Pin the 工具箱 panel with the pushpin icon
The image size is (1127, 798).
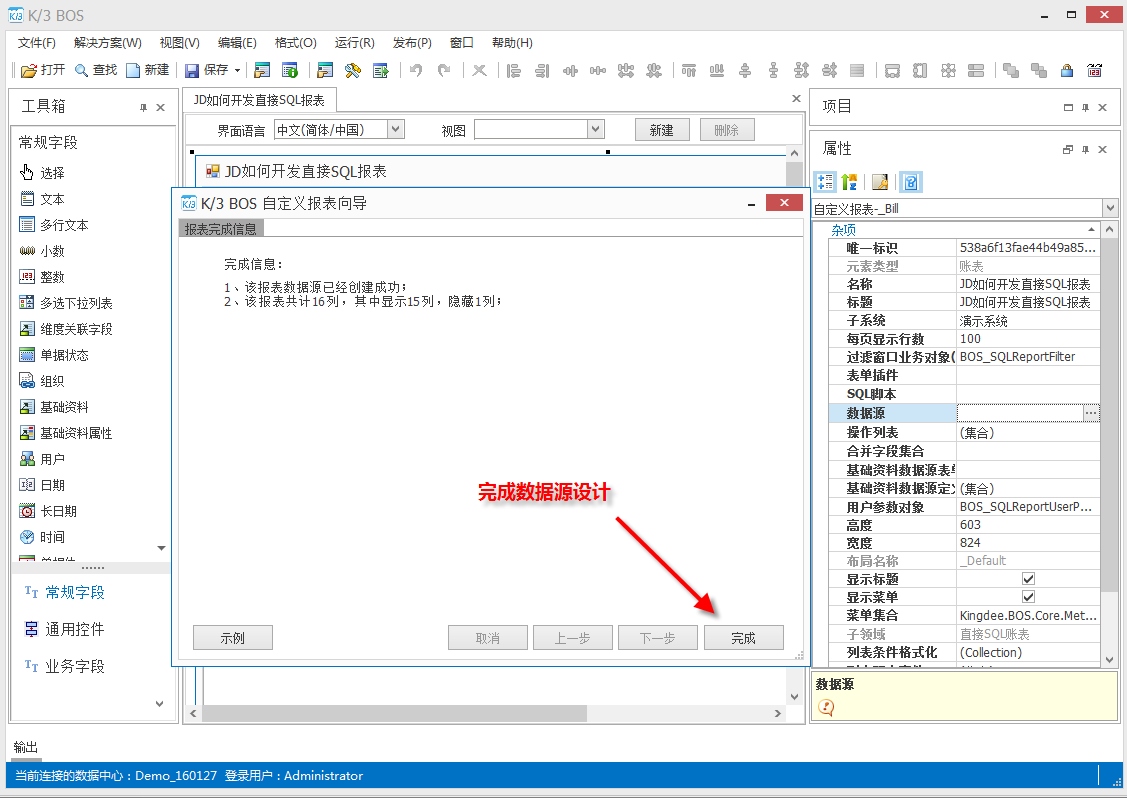click(143, 107)
